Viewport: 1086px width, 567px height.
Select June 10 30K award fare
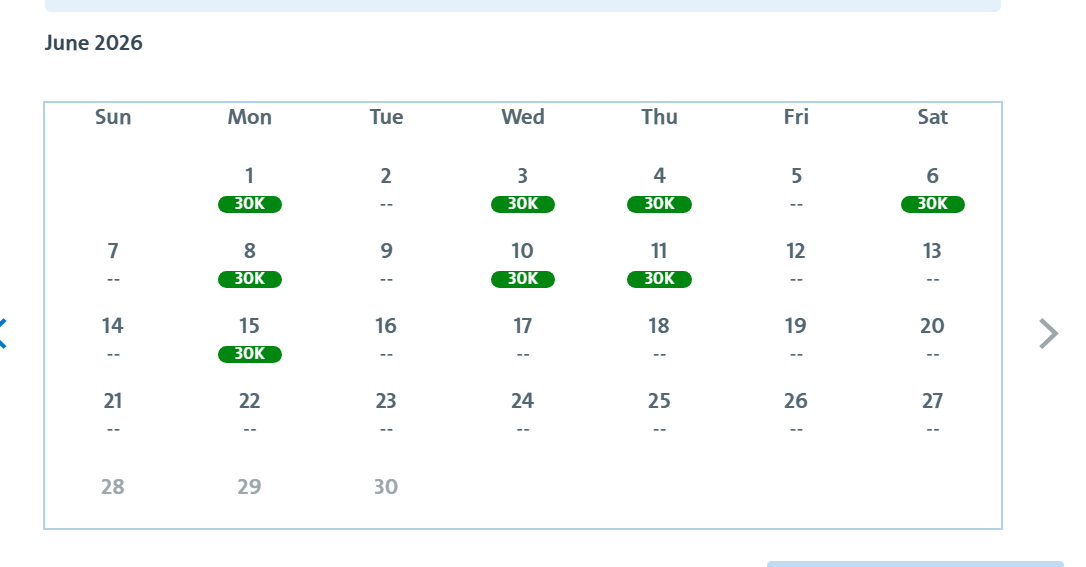click(x=523, y=264)
